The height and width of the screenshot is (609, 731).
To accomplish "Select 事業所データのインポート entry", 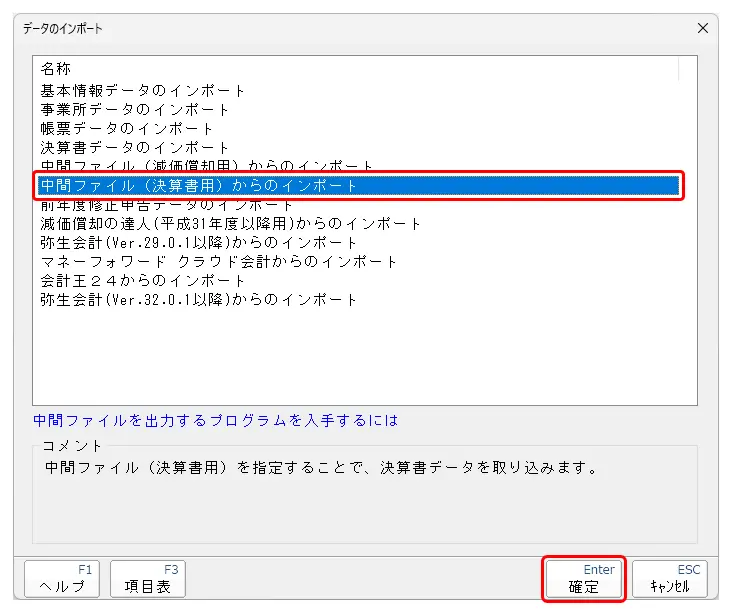I will click(x=135, y=109).
